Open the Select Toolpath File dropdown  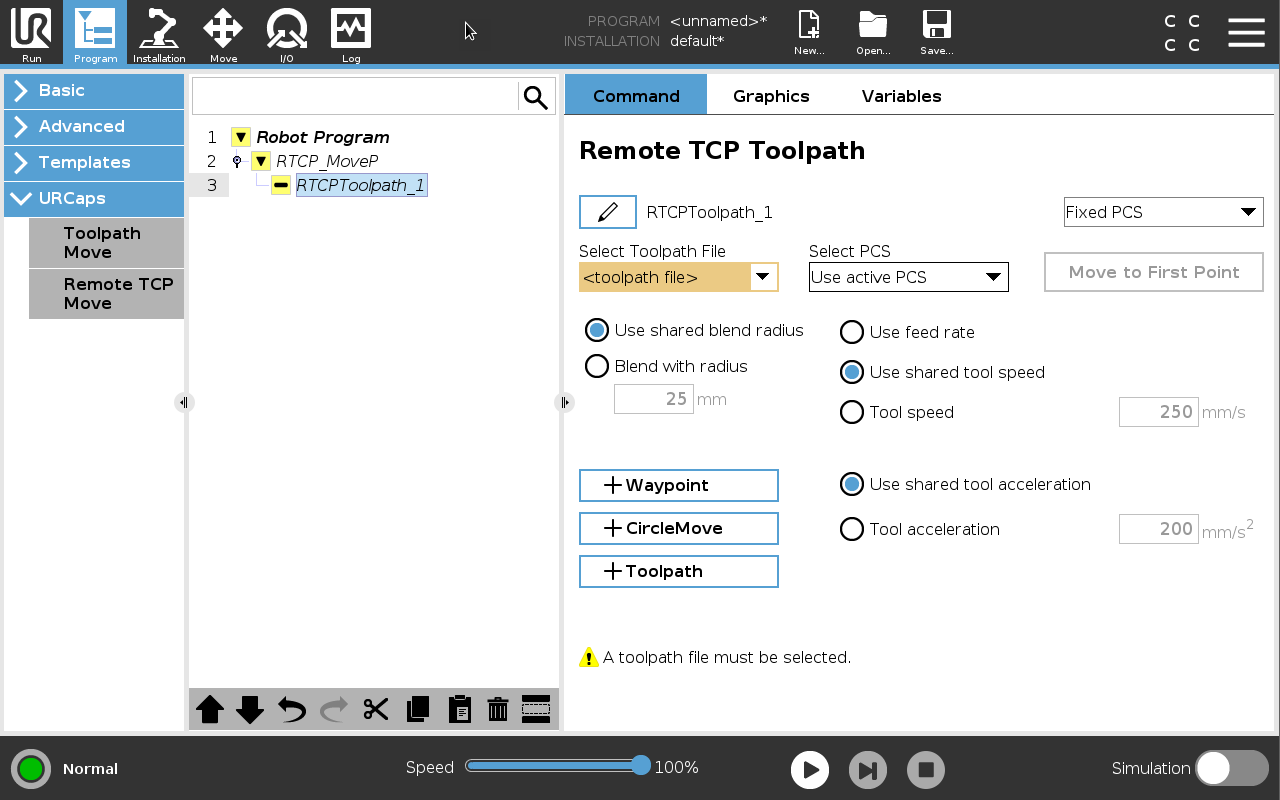pyautogui.click(x=678, y=277)
